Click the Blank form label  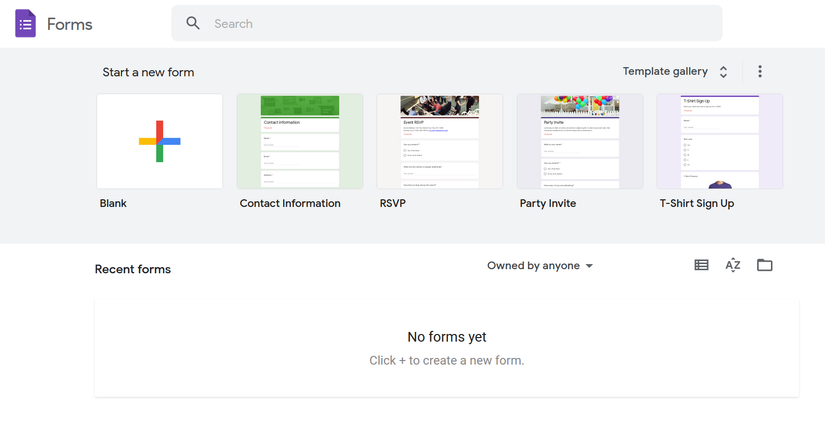(113, 203)
